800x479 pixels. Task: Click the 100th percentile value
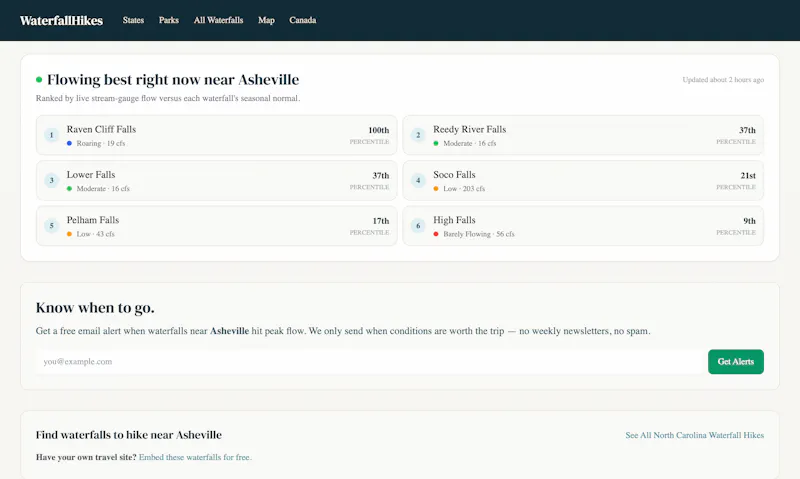(x=379, y=130)
